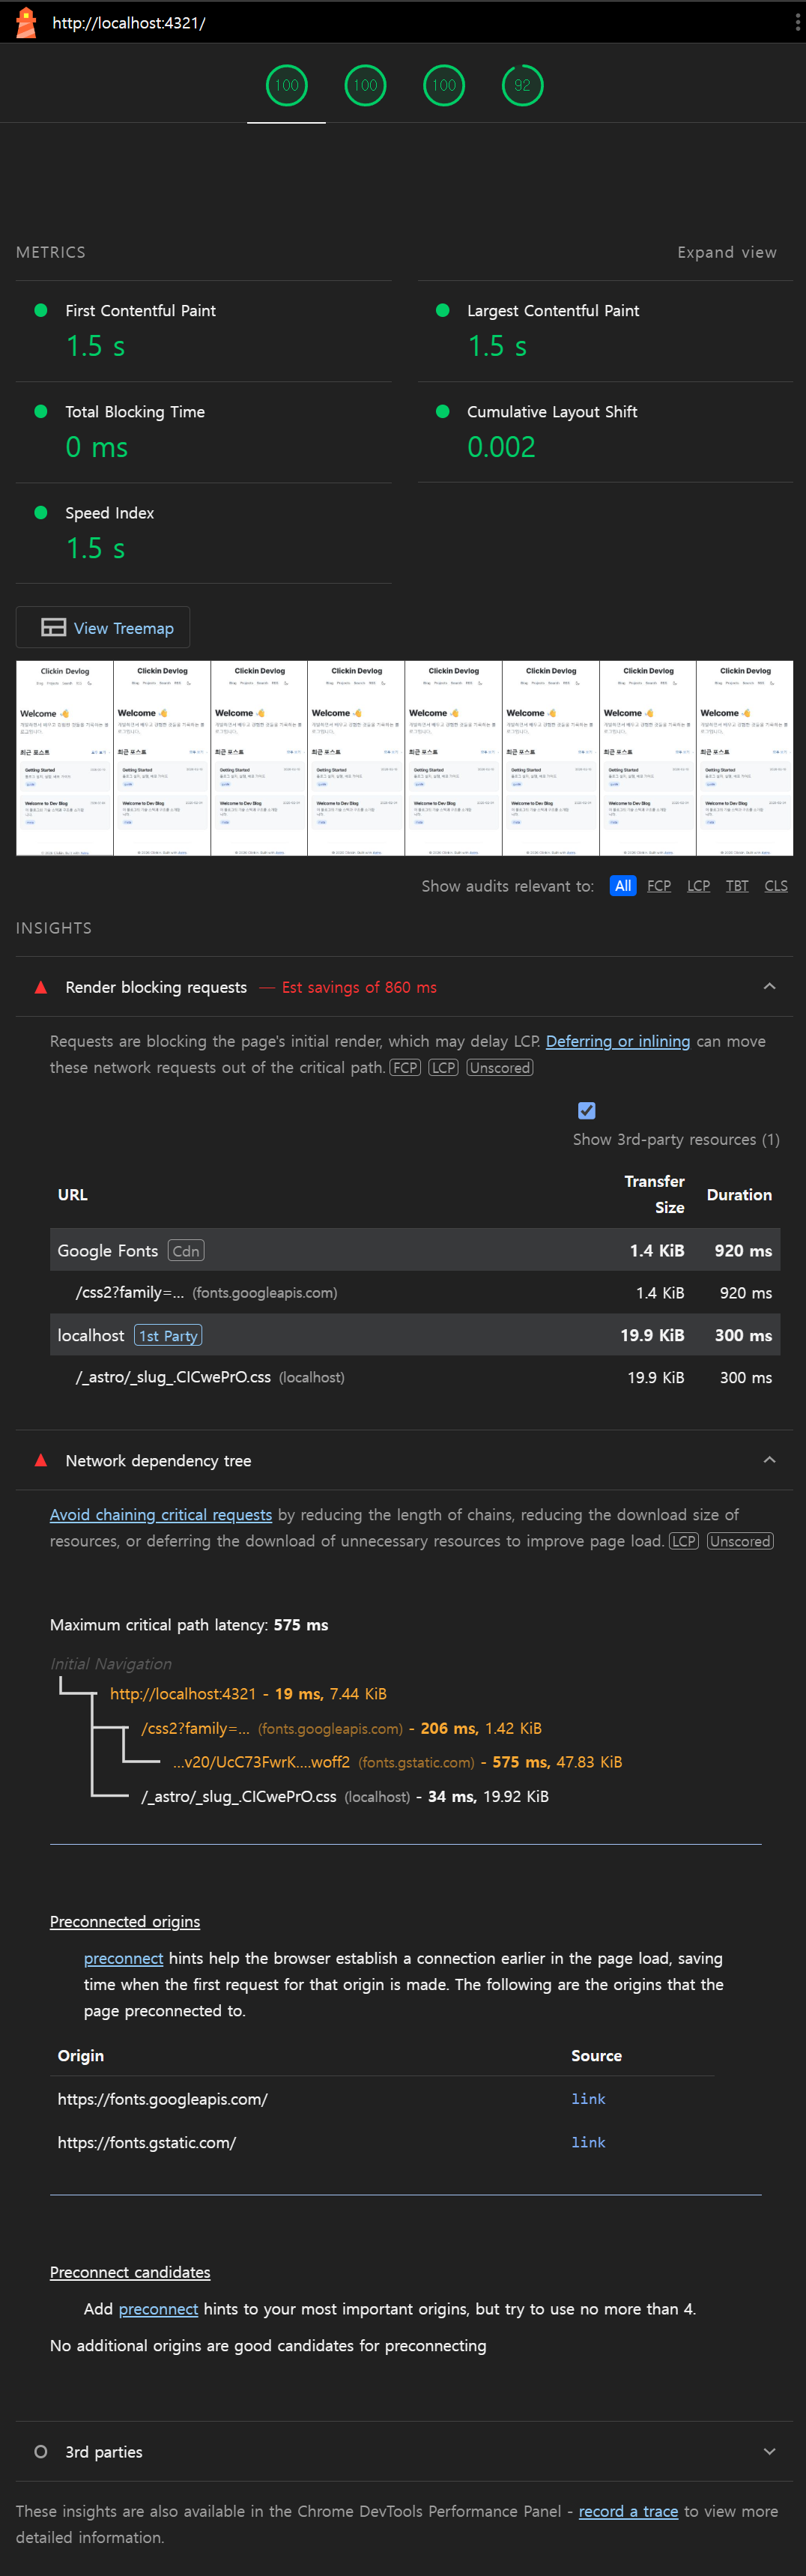Image resolution: width=806 pixels, height=2576 pixels.
Task: Open the Deferring or inlining link
Action: click(617, 1041)
